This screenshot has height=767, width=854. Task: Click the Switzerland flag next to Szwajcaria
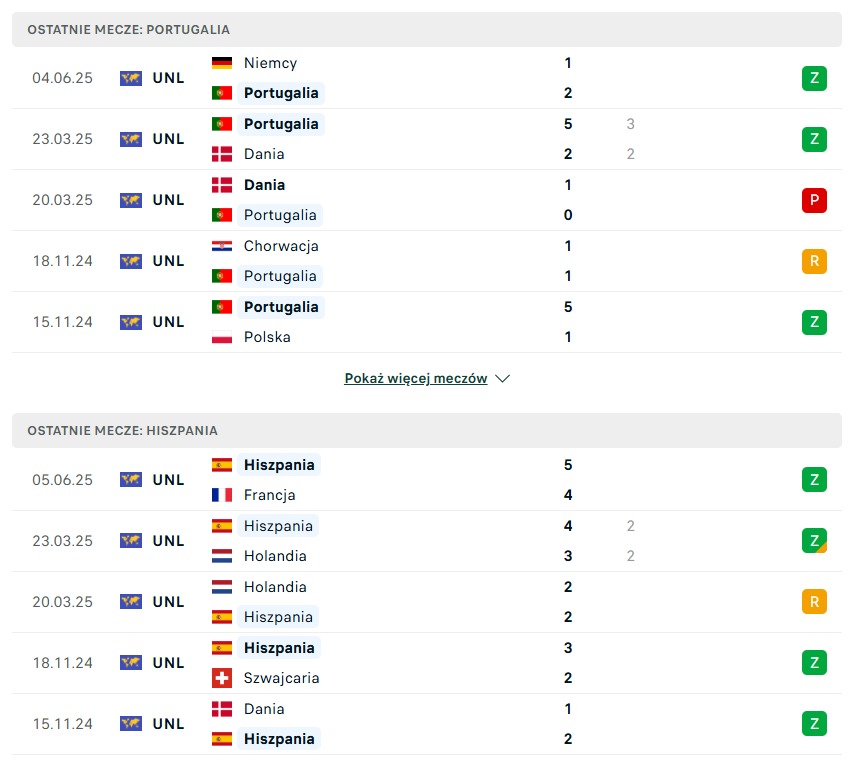pyautogui.click(x=222, y=678)
